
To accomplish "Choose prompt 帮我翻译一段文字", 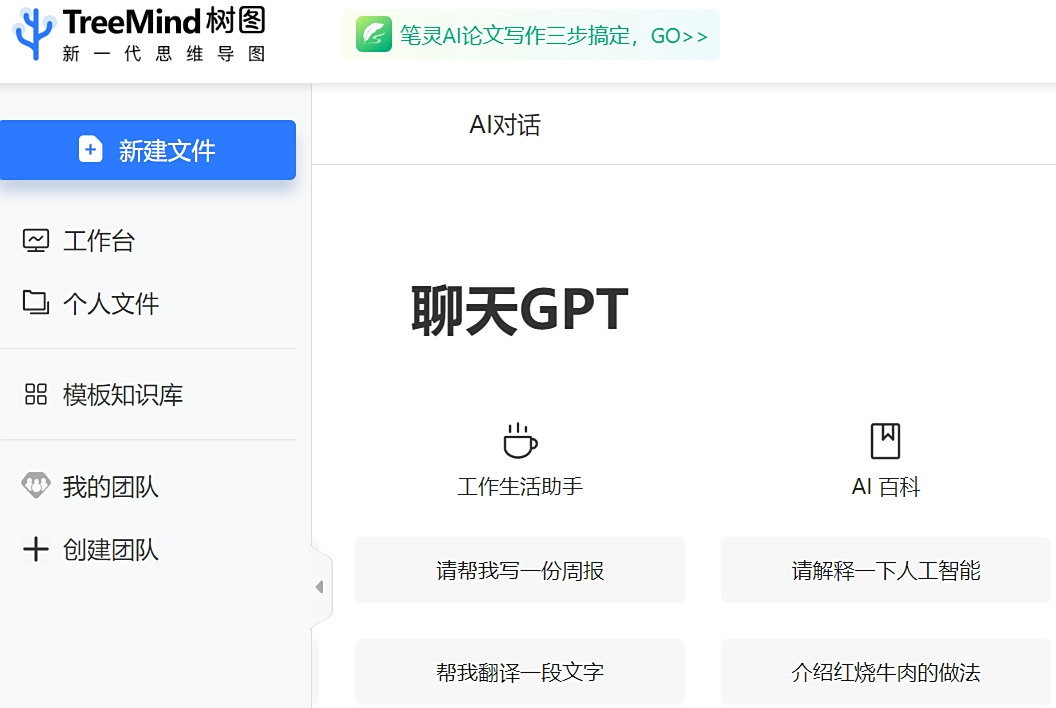I will click(x=520, y=672).
